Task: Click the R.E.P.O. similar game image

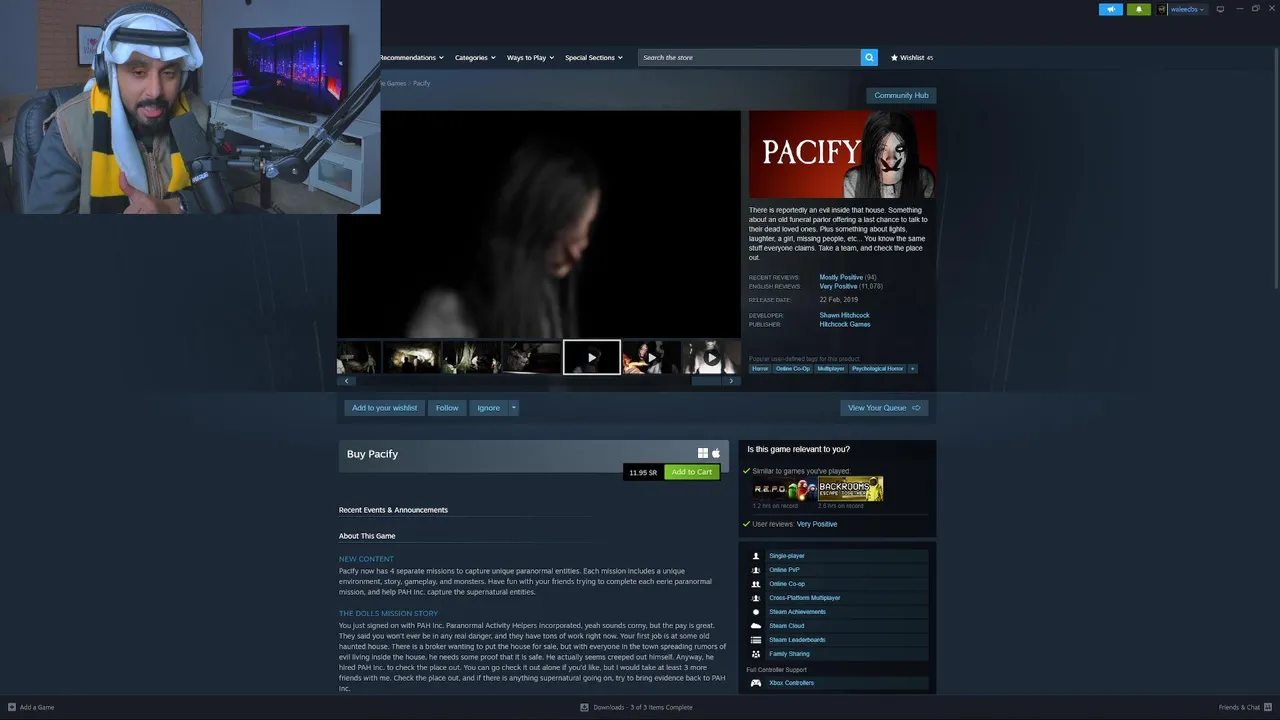Action: coord(784,488)
